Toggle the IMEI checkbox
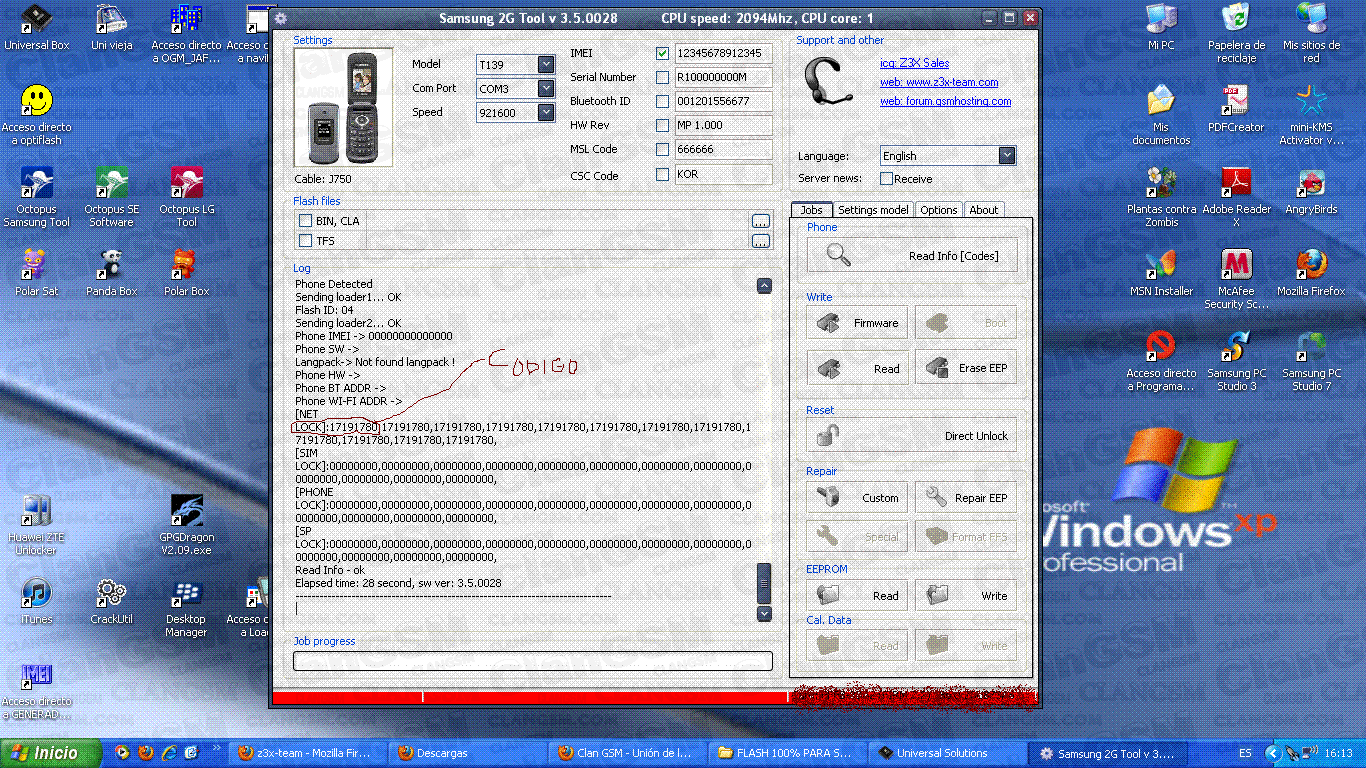This screenshot has width=1366, height=768. pyautogui.click(x=662, y=53)
